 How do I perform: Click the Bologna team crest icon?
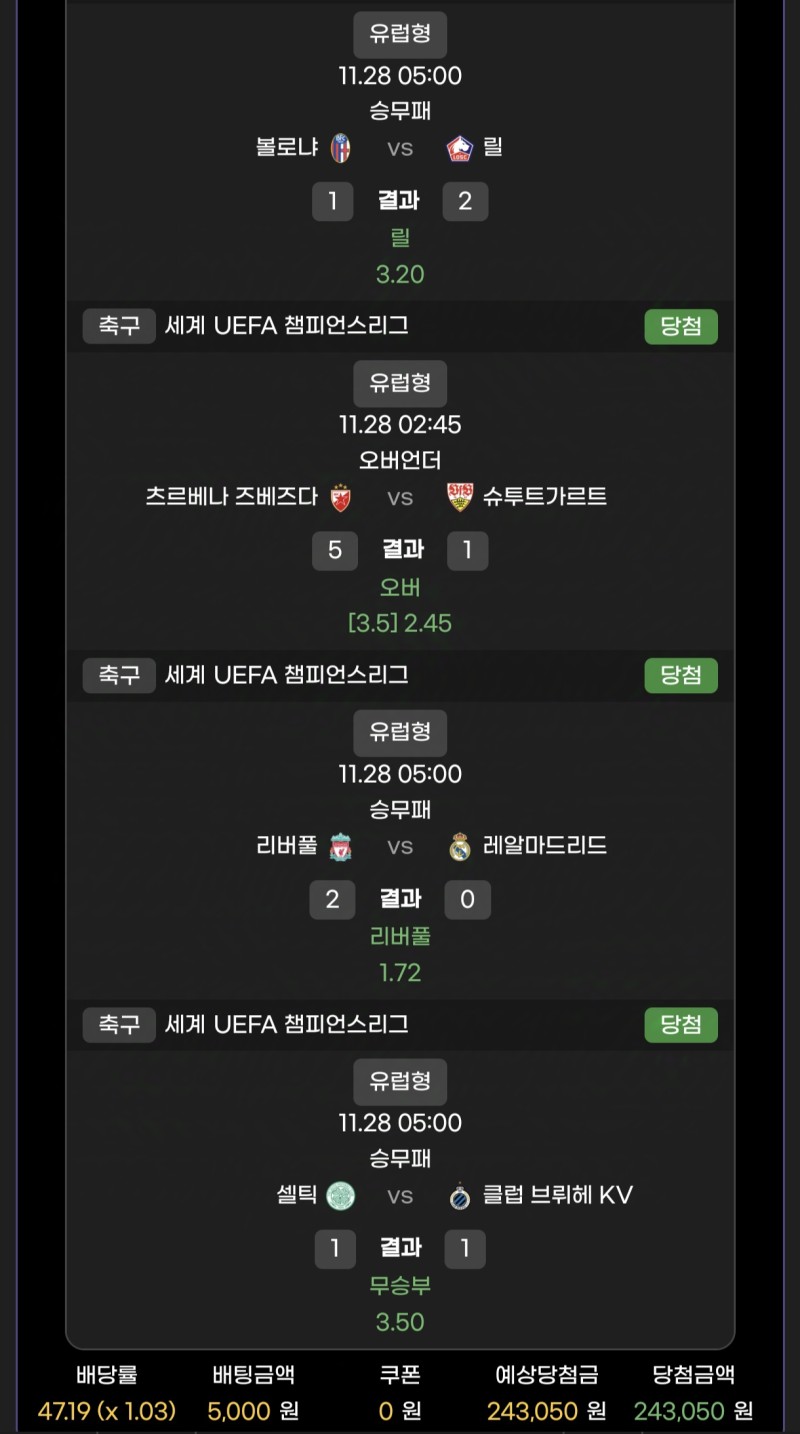tap(341, 148)
